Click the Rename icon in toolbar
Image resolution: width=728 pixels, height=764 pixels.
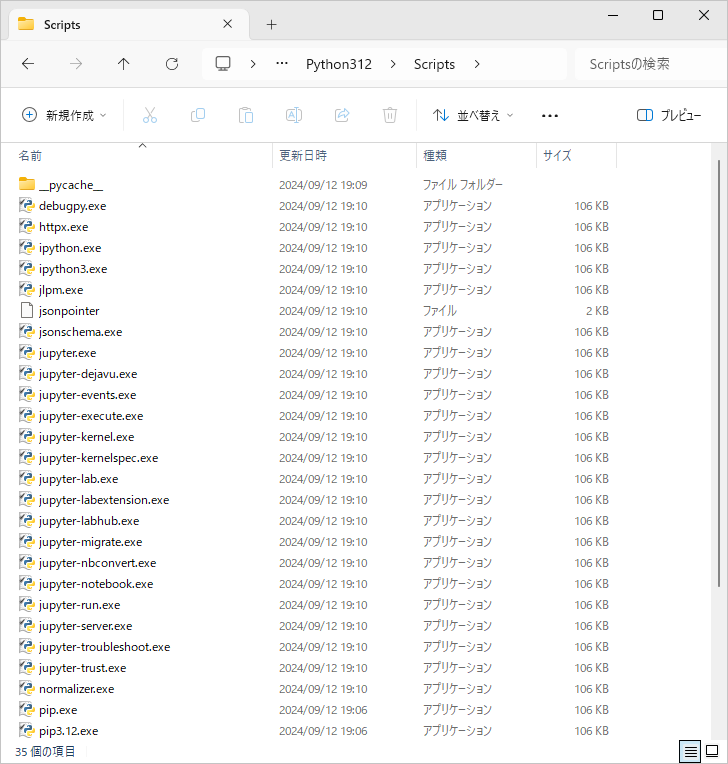click(294, 115)
